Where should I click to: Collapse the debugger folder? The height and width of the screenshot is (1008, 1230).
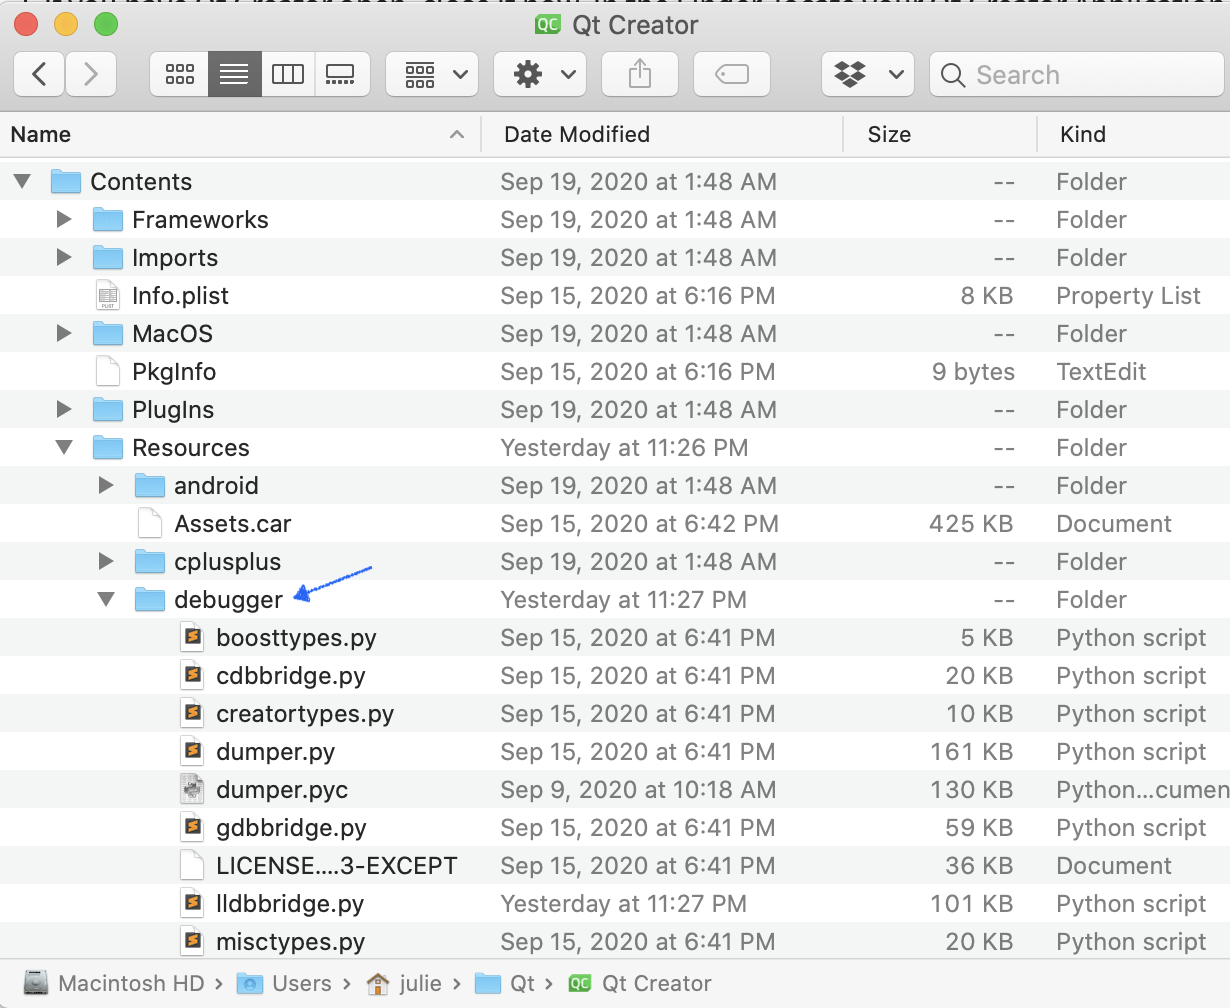click(106, 599)
